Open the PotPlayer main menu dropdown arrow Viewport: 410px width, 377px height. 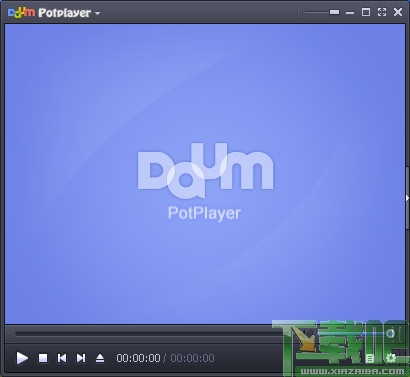(x=97, y=14)
